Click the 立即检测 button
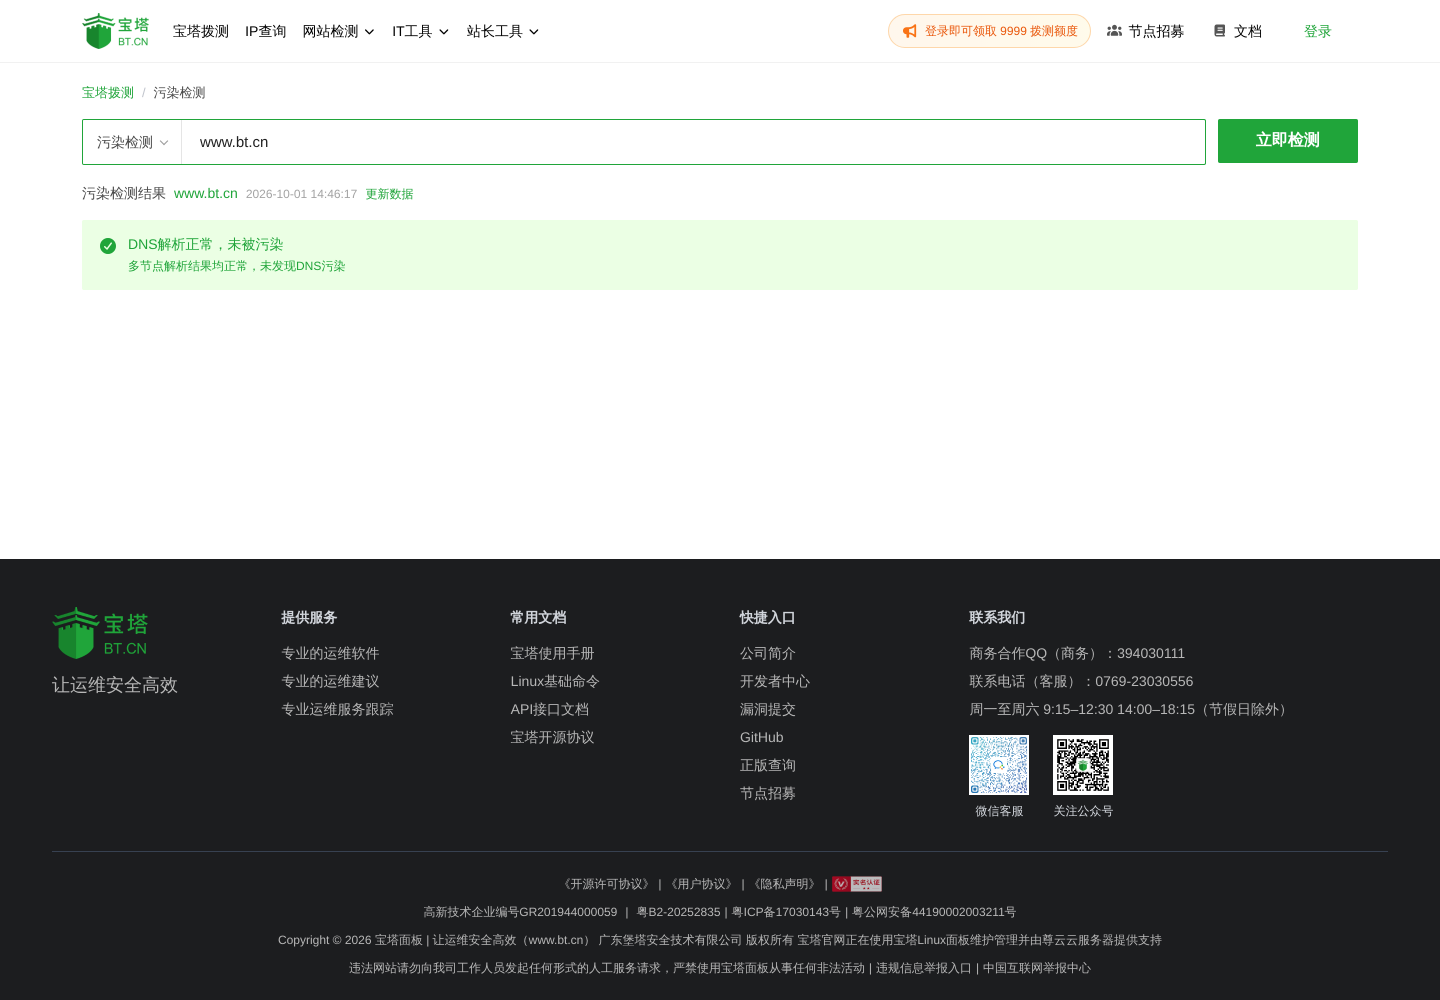The height and width of the screenshot is (1000, 1440). [x=1288, y=141]
